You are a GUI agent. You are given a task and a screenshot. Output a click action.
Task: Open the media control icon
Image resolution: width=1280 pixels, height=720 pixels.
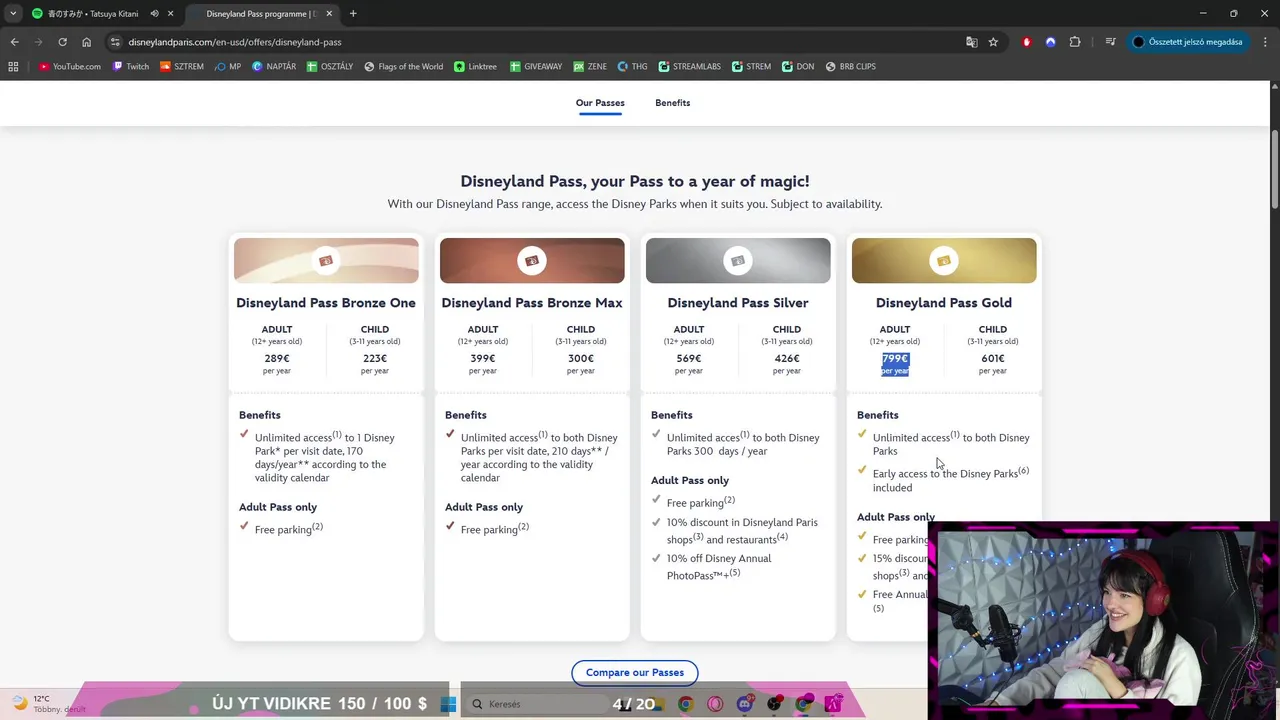tap(1110, 42)
